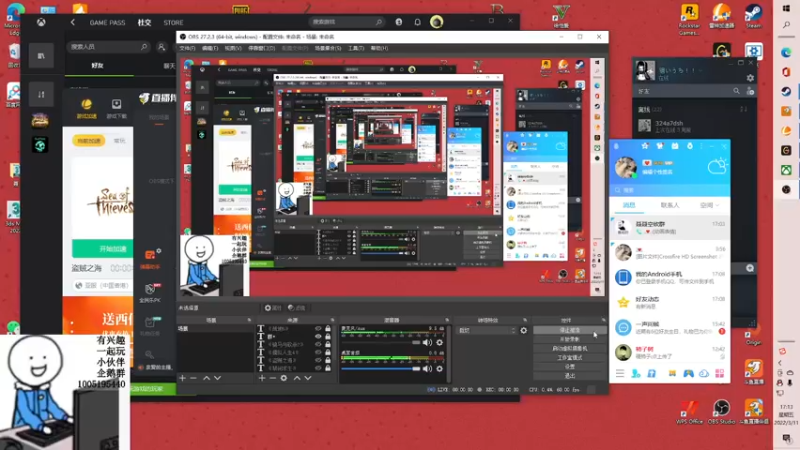Screen dimensions: 800x450
Task: Click 设置 button in OBS controls
Action: pos(569,367)
